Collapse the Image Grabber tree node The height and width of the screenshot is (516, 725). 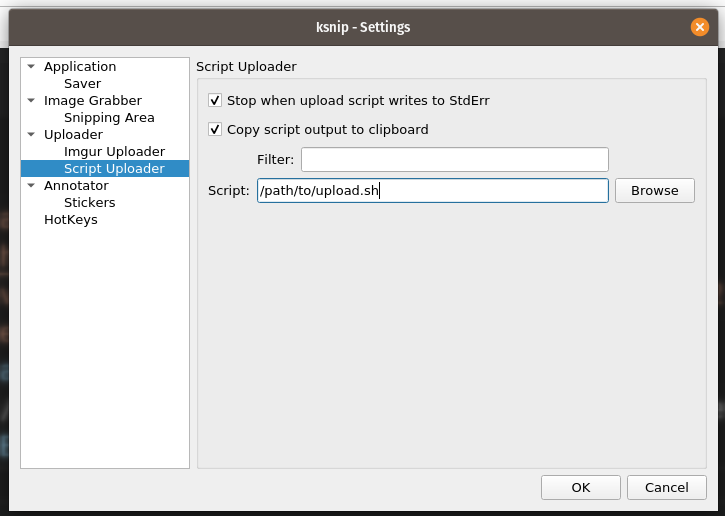(31, 100)
